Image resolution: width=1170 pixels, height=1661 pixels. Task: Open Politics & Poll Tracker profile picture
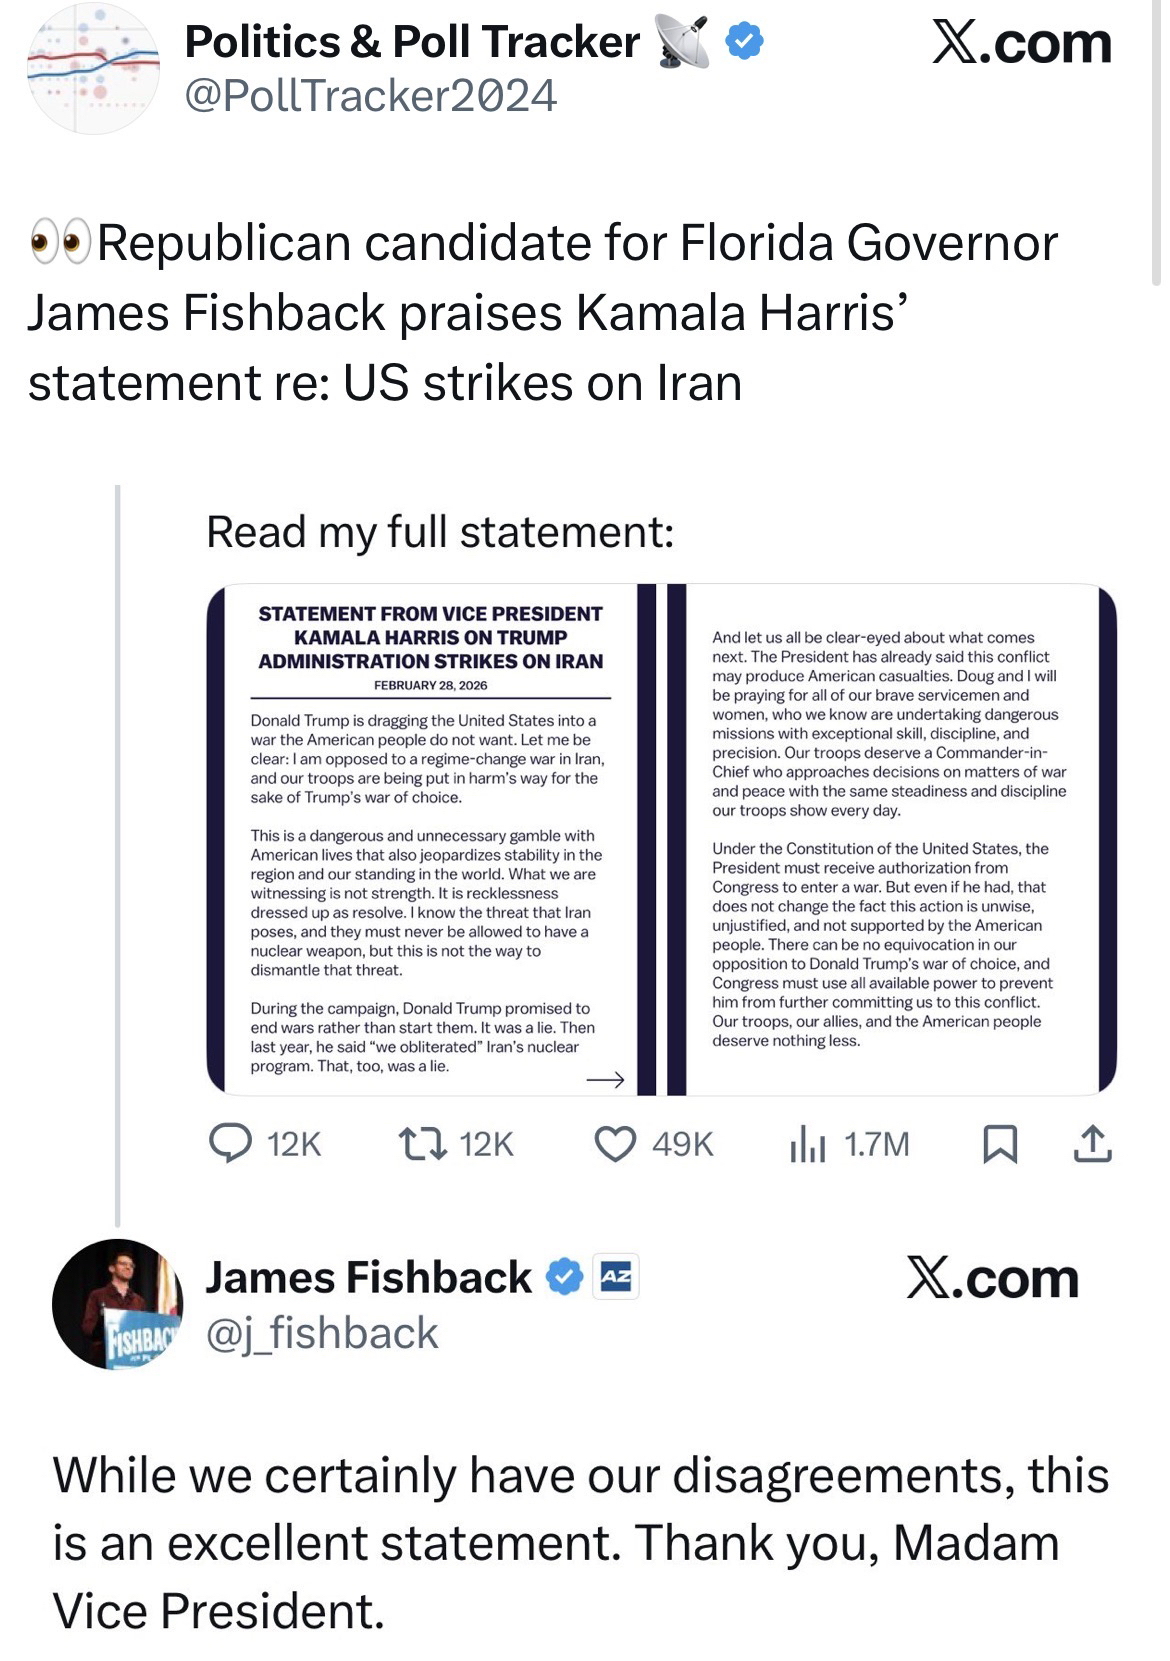(x=93, y=68)
